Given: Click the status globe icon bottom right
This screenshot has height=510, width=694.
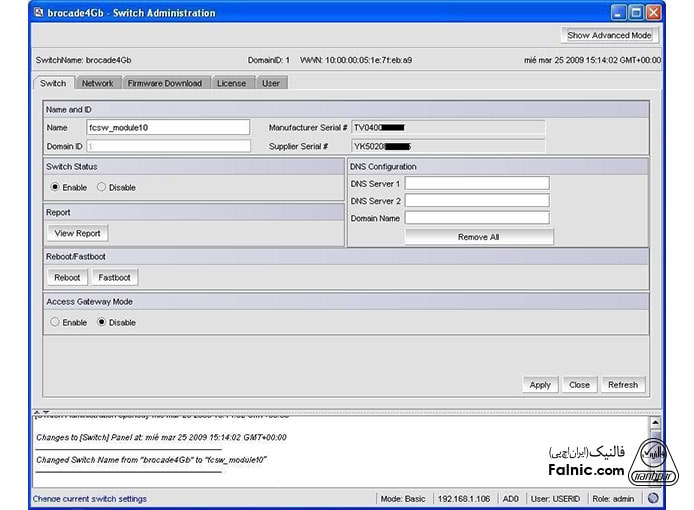Looking at the screenshot, I should [x=653, y=498].
